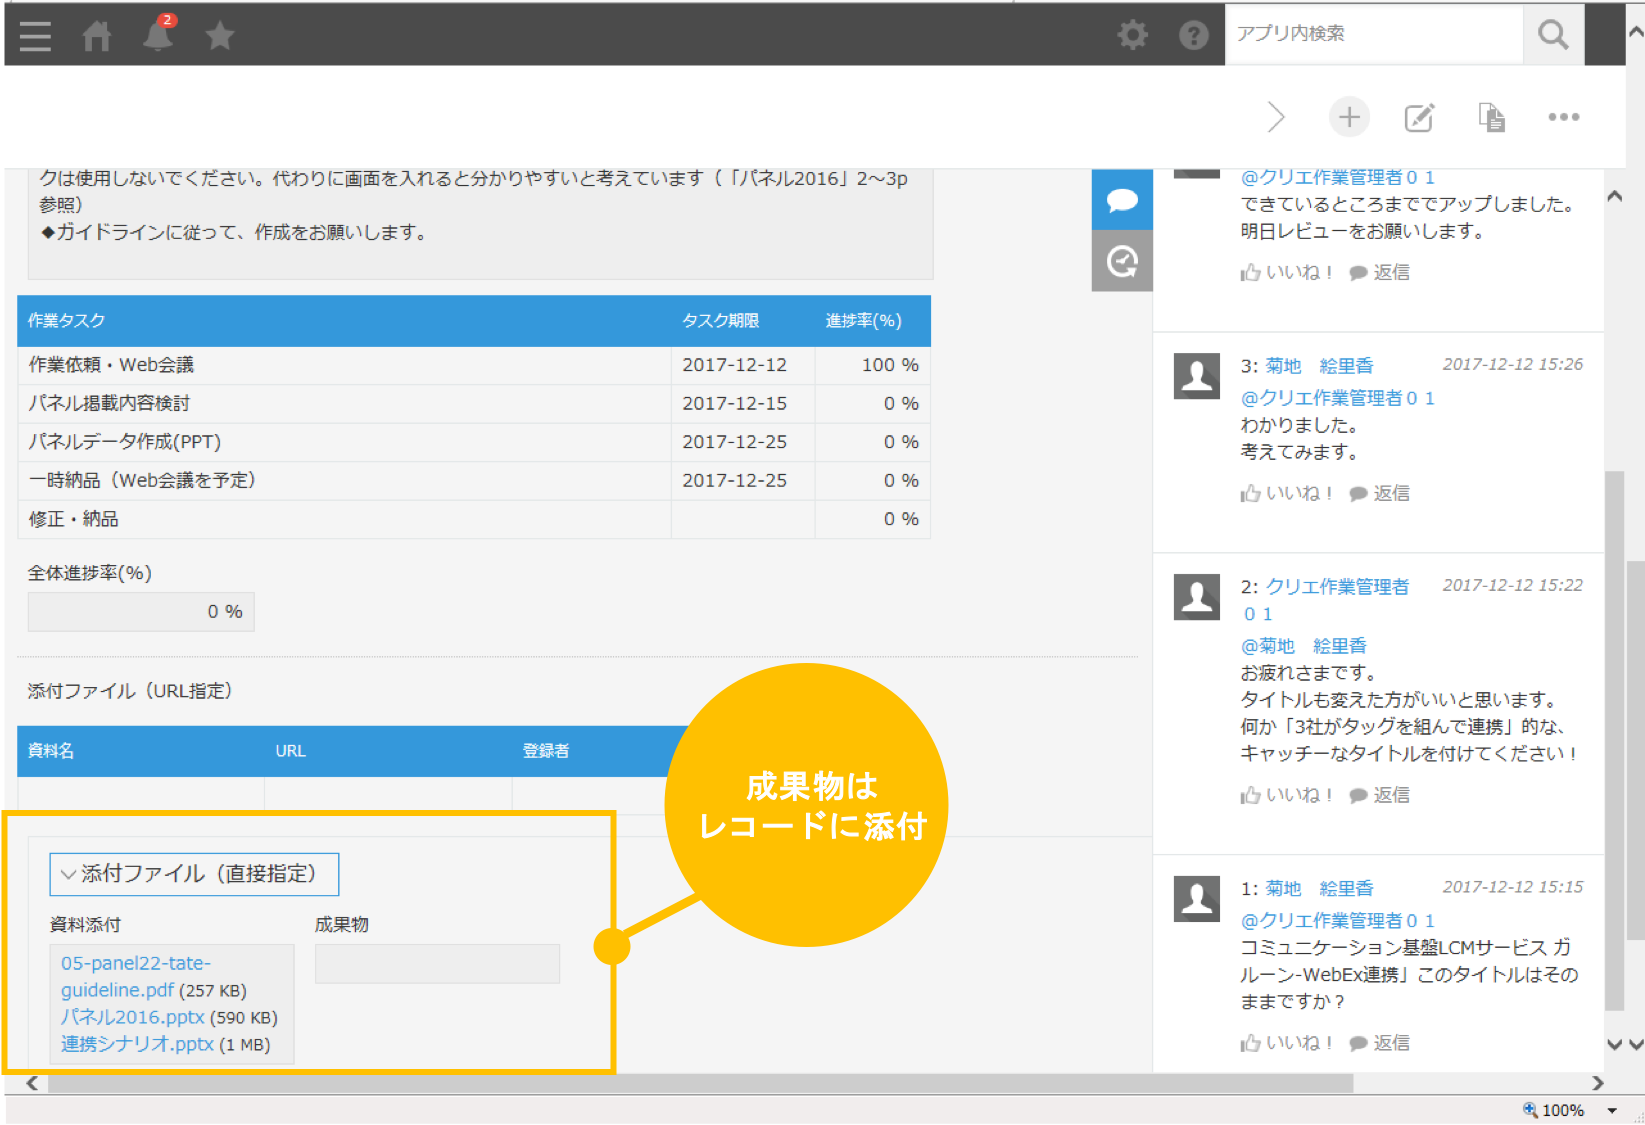Open the help icon
Image resolution: width=1645 pixels, height=1125 pixels.
coord(1193,34)
